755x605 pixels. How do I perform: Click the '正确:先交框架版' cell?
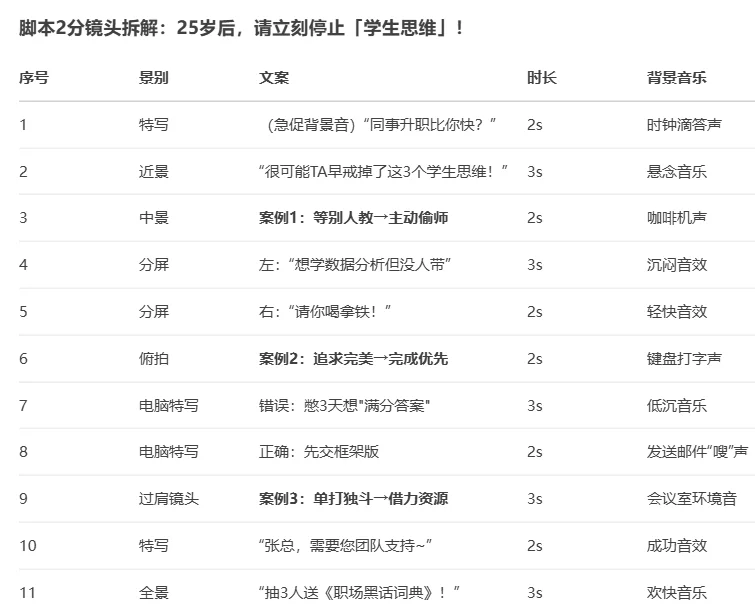click(x=319, y=451)
